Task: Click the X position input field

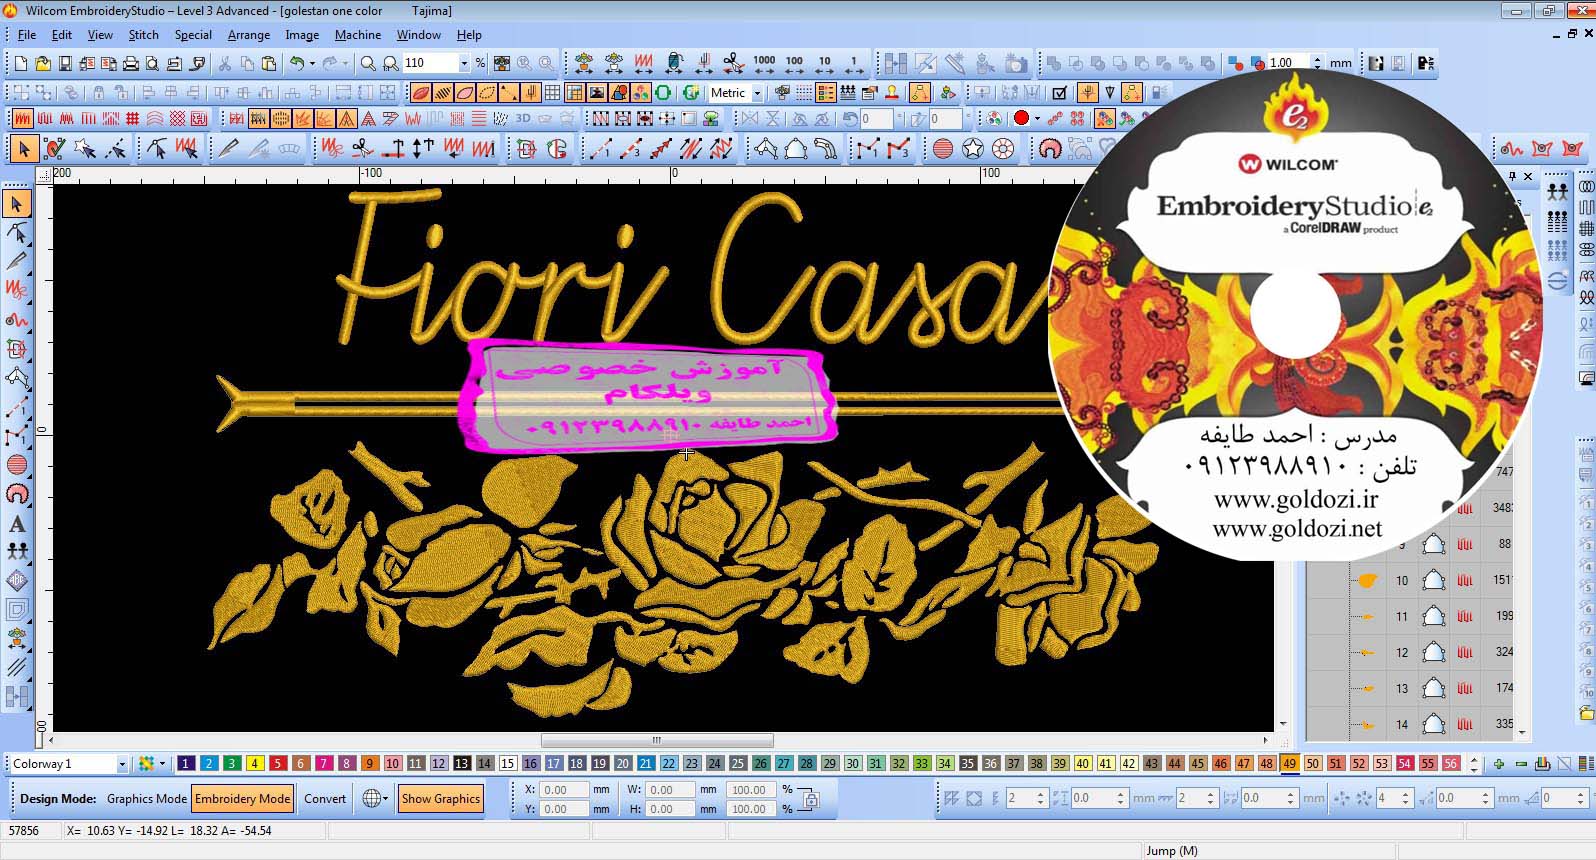Action: 564,790
